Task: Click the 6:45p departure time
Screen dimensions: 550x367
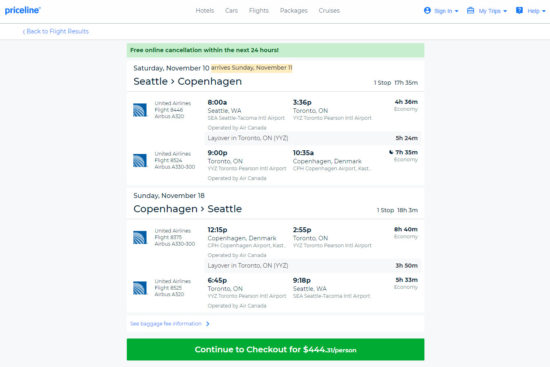Action: (x=217, y=280)
